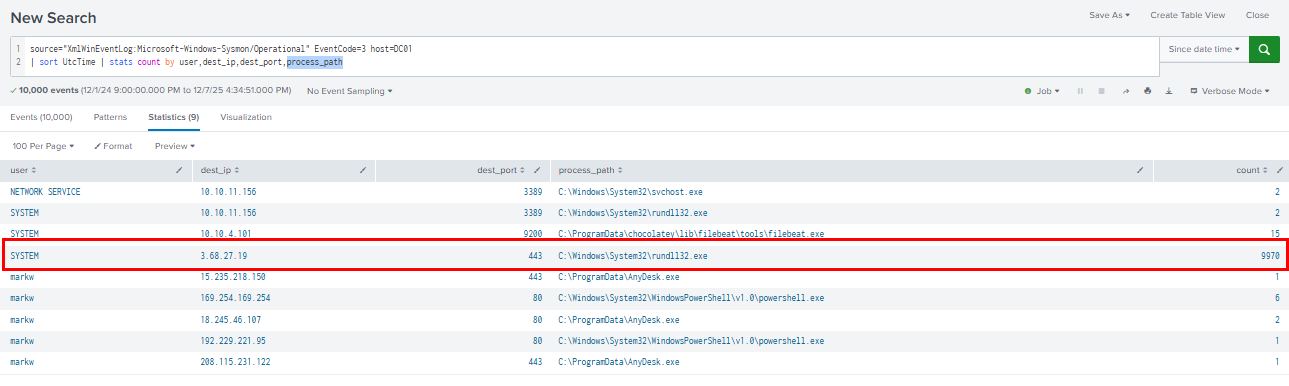Switch to the Patterns tab
This screenshot has width=1289, height=386.
(x=110, y=117)
